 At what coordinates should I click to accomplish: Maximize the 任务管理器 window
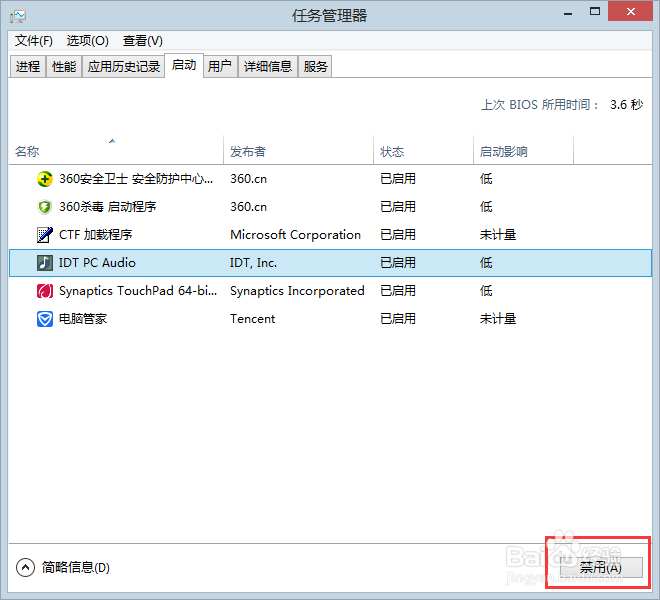(x=595, y=12)
